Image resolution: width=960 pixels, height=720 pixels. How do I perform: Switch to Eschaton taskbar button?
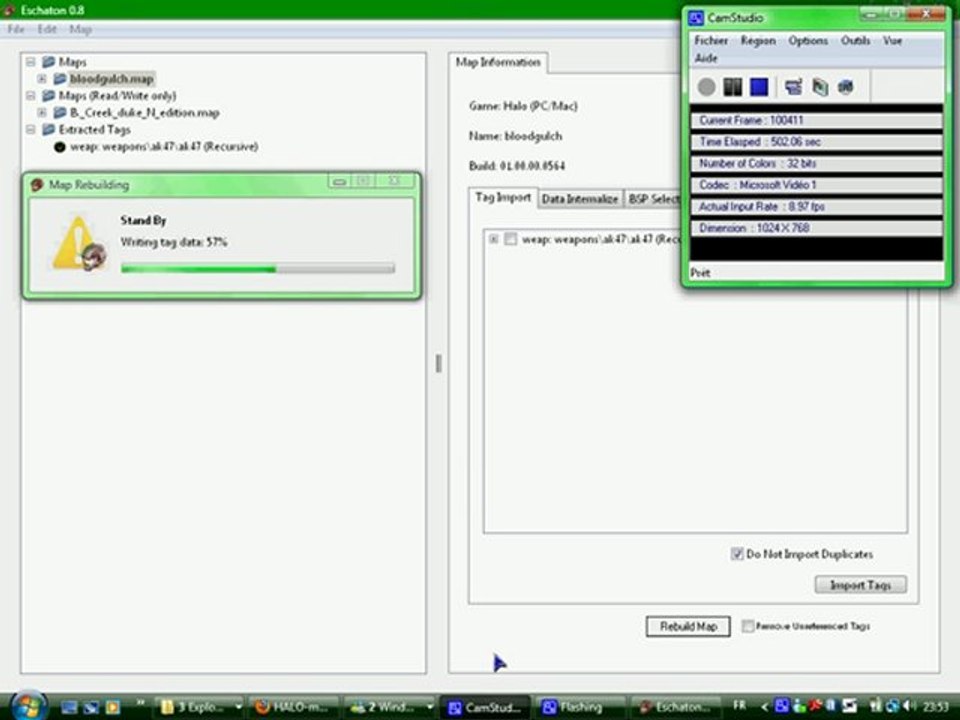[676, 707]
